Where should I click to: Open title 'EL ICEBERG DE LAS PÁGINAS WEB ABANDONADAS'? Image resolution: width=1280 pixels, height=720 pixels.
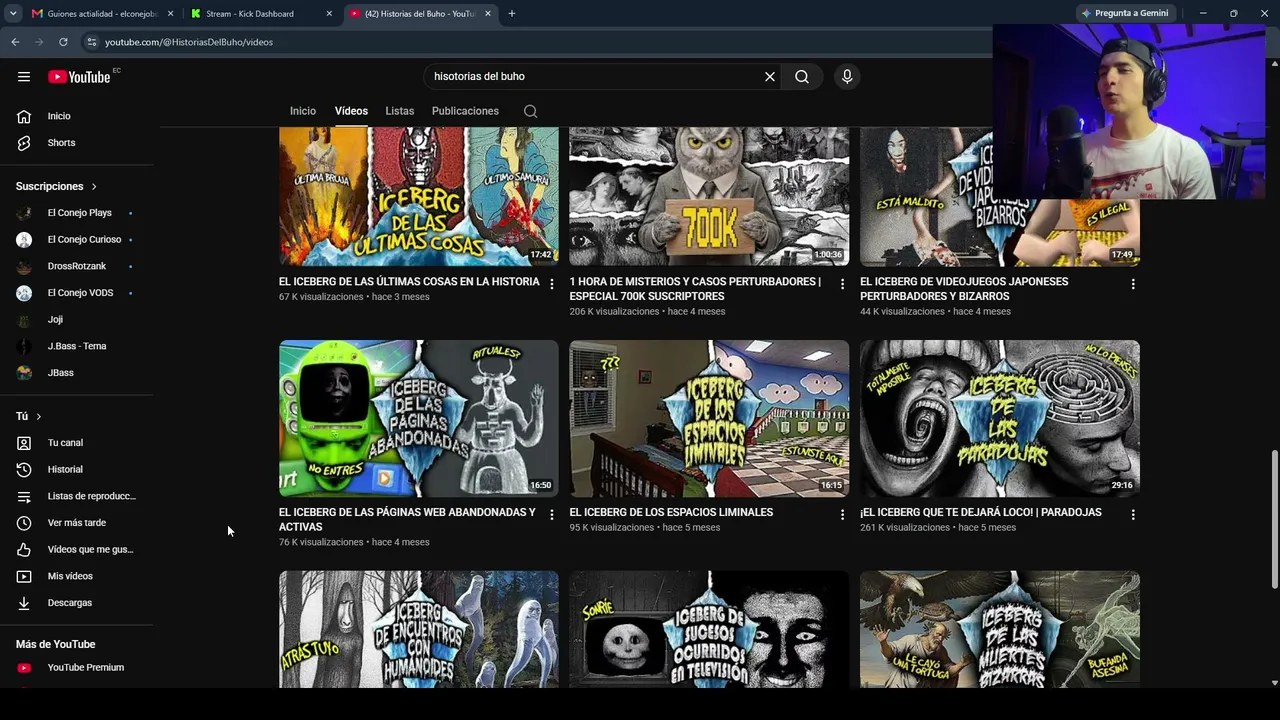click(407, 520)
